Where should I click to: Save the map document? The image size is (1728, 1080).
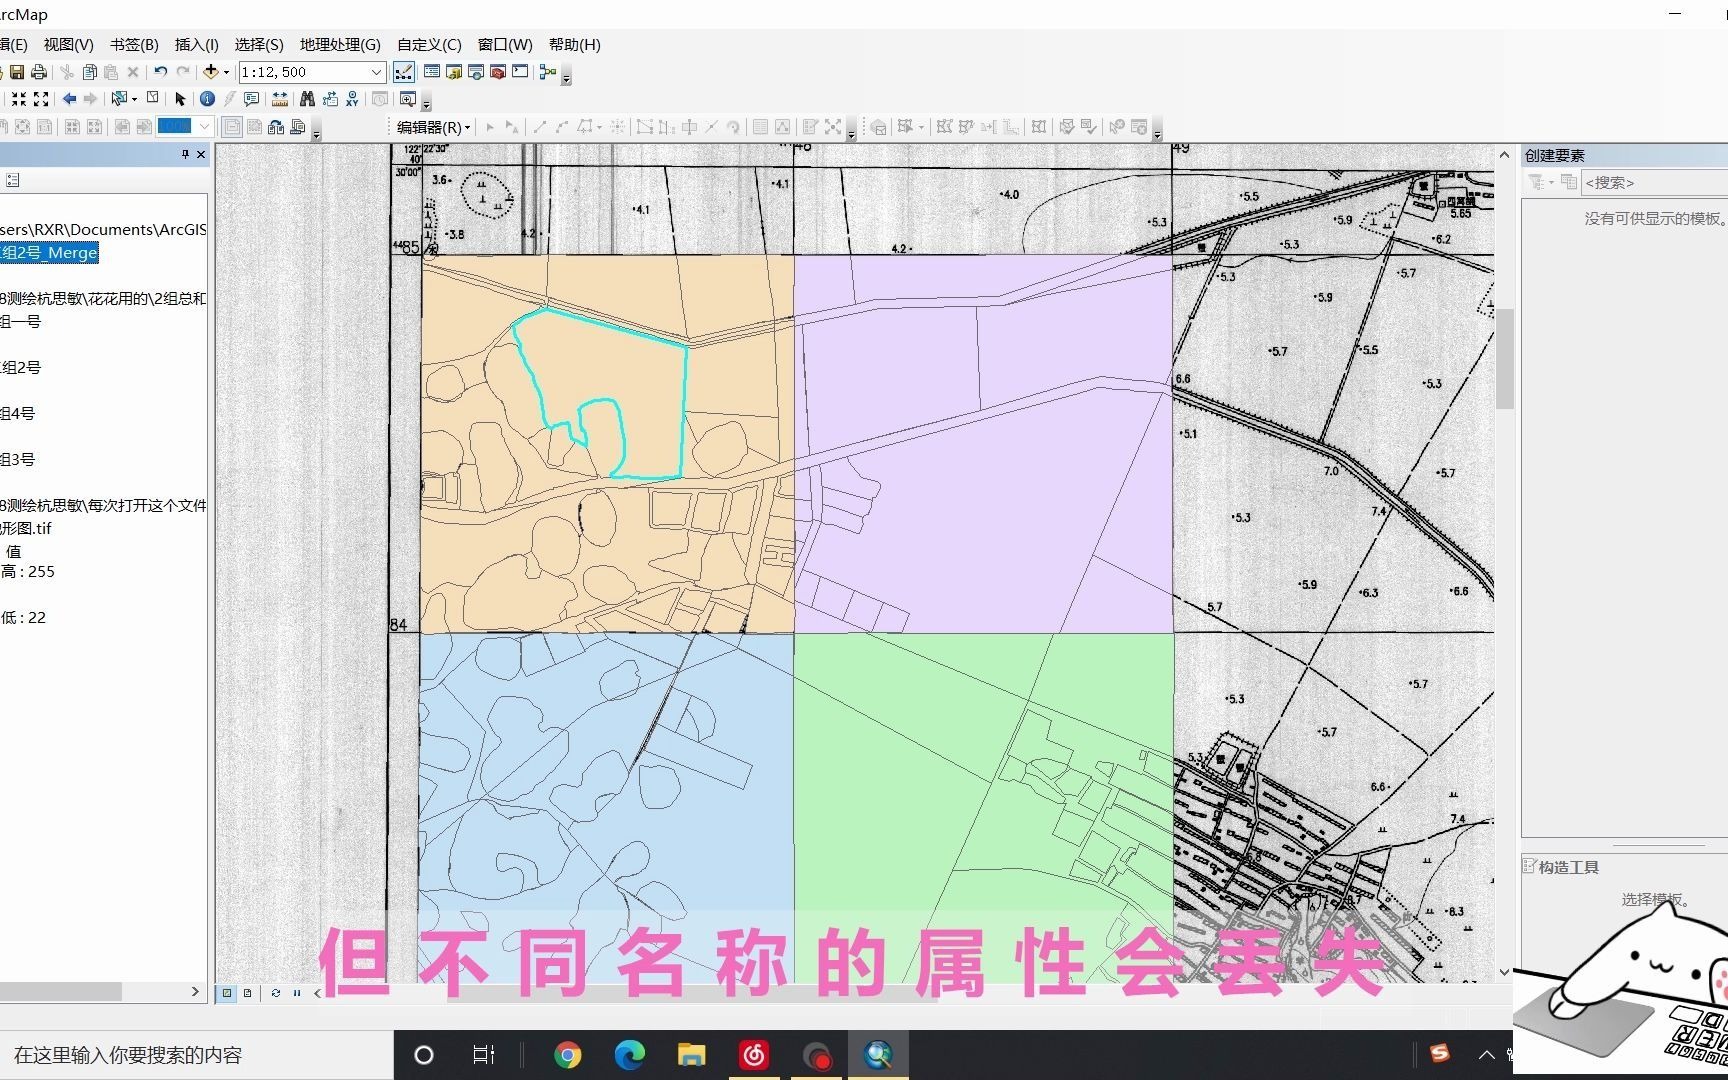pyautogui.click(x=17, y=72)
